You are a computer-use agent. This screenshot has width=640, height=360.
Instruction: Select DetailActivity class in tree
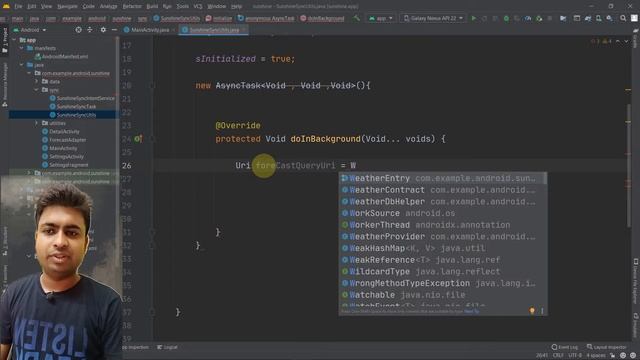[x=61, y=131]
